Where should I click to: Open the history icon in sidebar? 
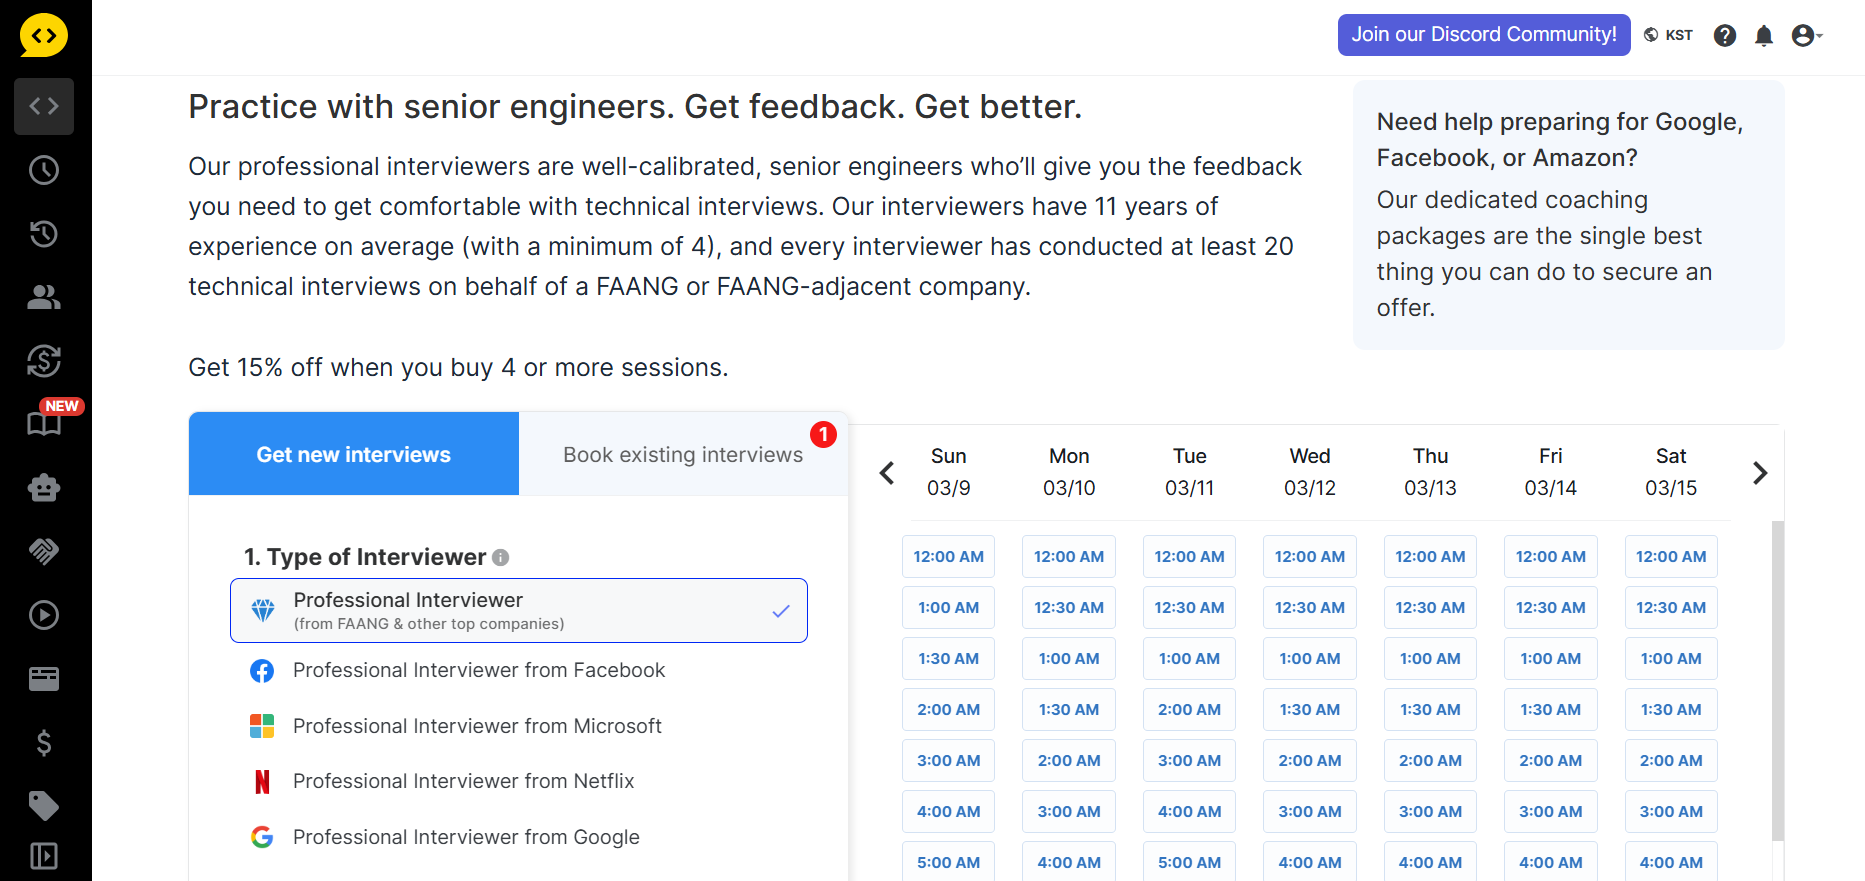(x=44, y=234)
